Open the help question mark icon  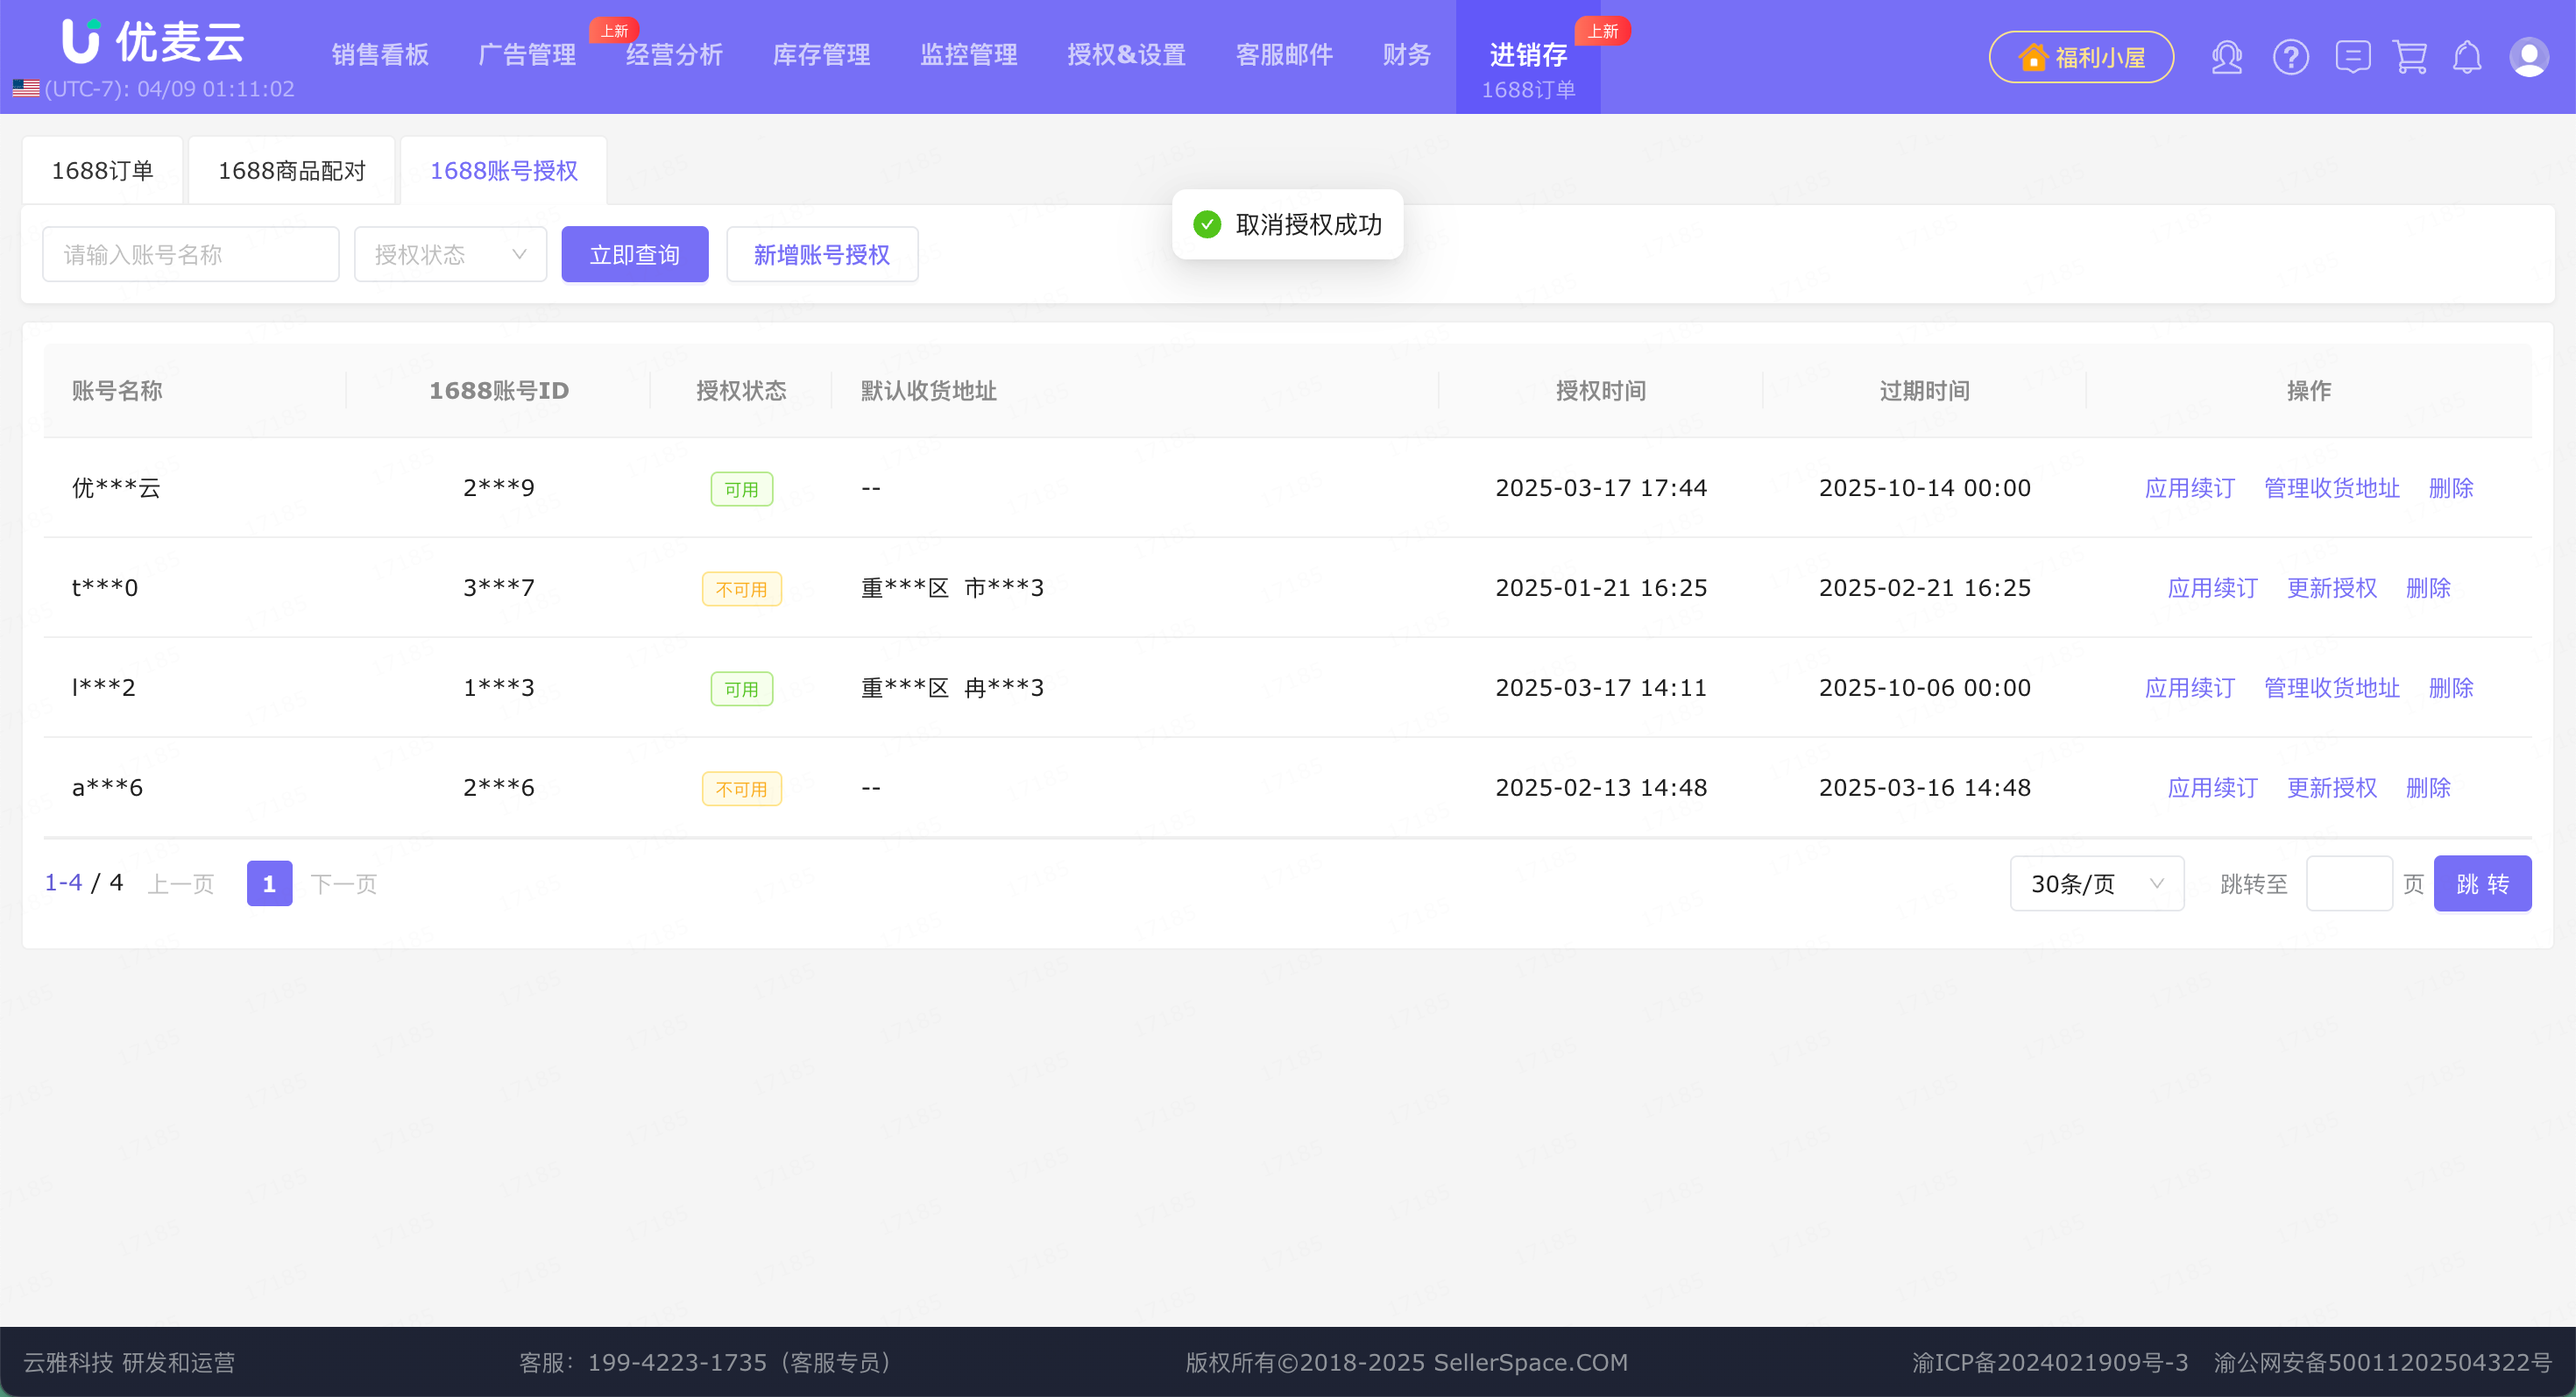(x=2290, y=57)
